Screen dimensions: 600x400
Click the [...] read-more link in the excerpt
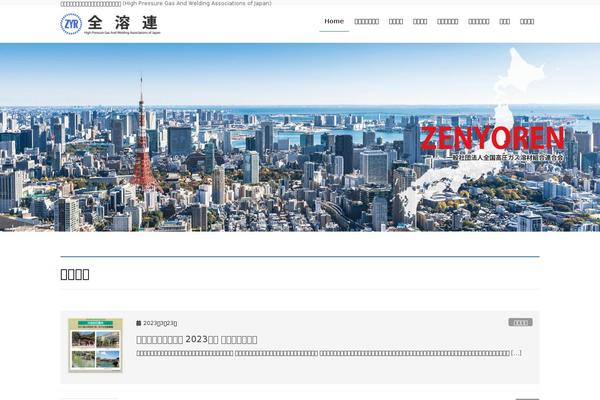click(x=516, y=353)
